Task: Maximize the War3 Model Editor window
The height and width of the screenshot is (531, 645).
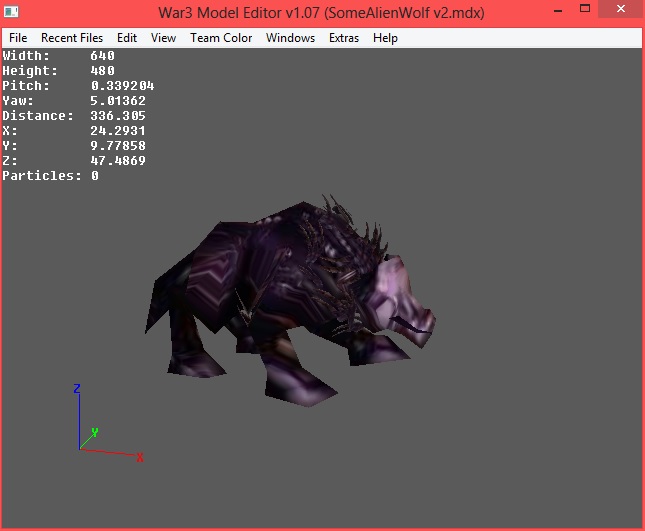Action: coord(585,9)
